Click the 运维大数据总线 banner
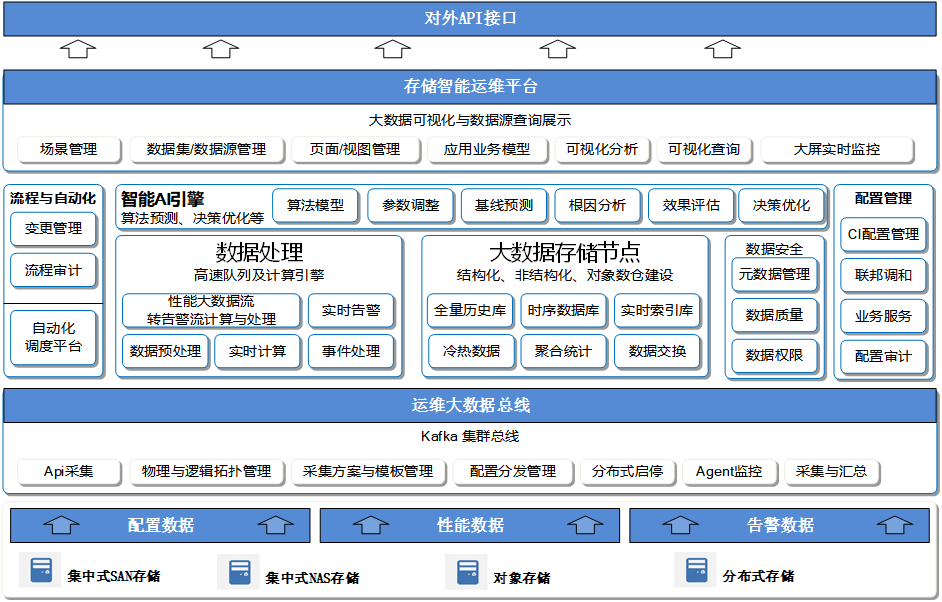Screen dimensions: 942x602 point(471,406)
